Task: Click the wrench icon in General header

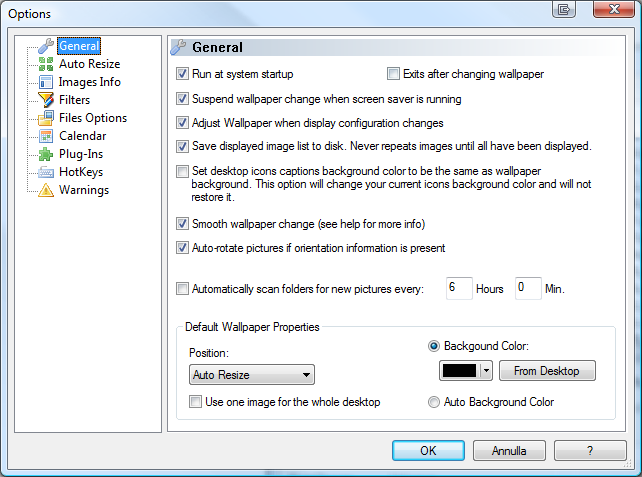Action: 179,47
